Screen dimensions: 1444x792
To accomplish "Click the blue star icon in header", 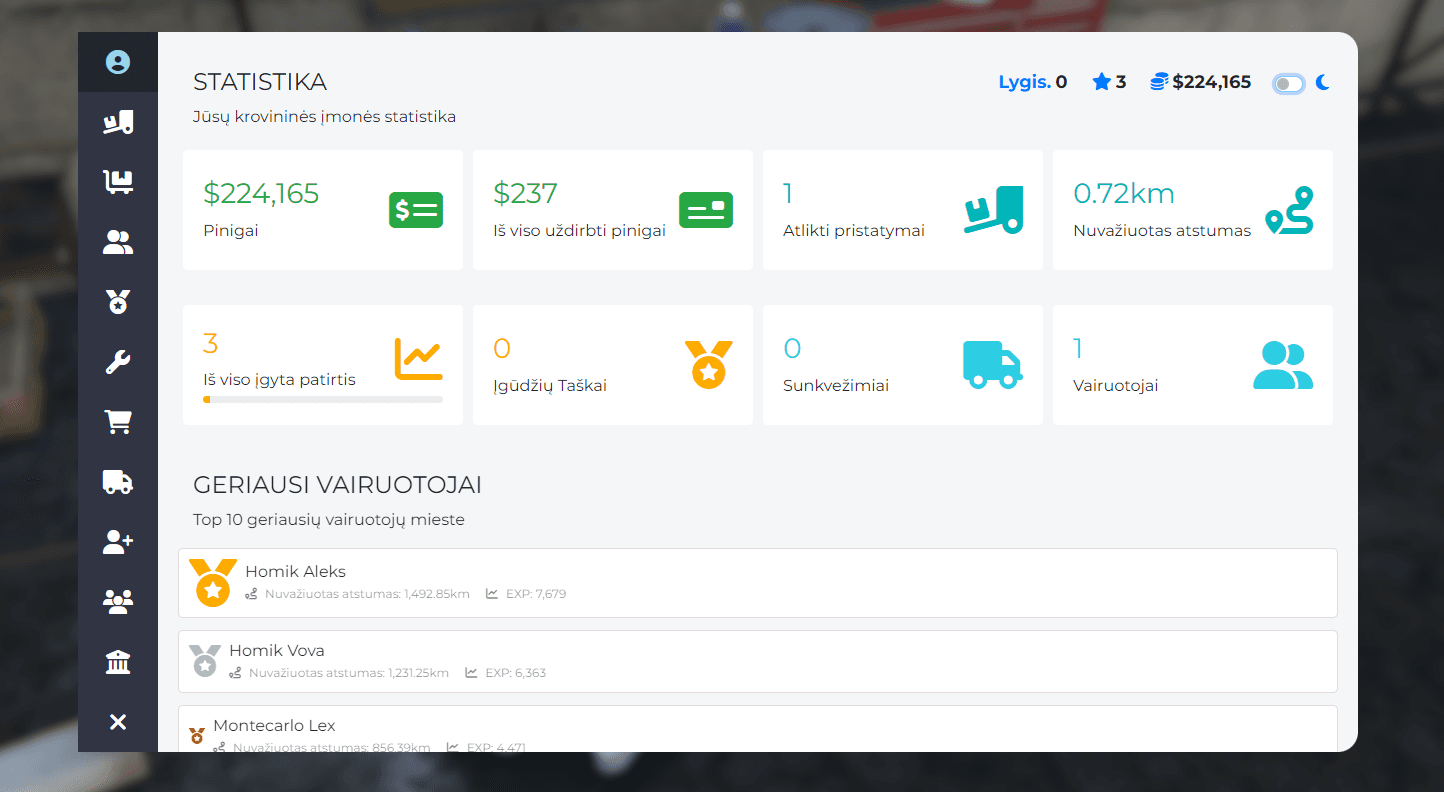I will [1101, 82].
